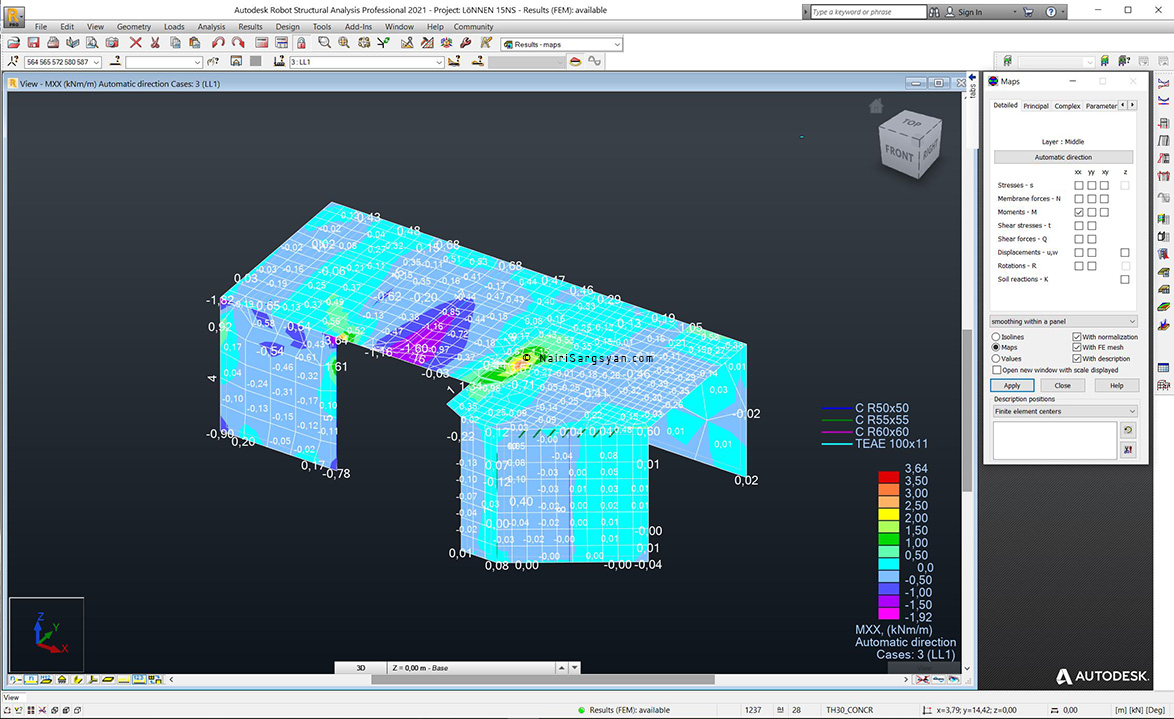Screen dimensions: 1174x719
Task: Switch to Complex tab in Maps
Action: tap(1067, 106)
